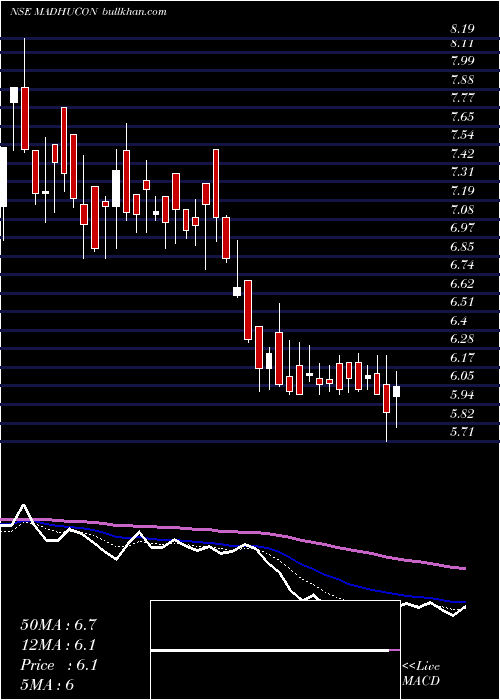Click the last white candlestick on the right

coord(396,392)
